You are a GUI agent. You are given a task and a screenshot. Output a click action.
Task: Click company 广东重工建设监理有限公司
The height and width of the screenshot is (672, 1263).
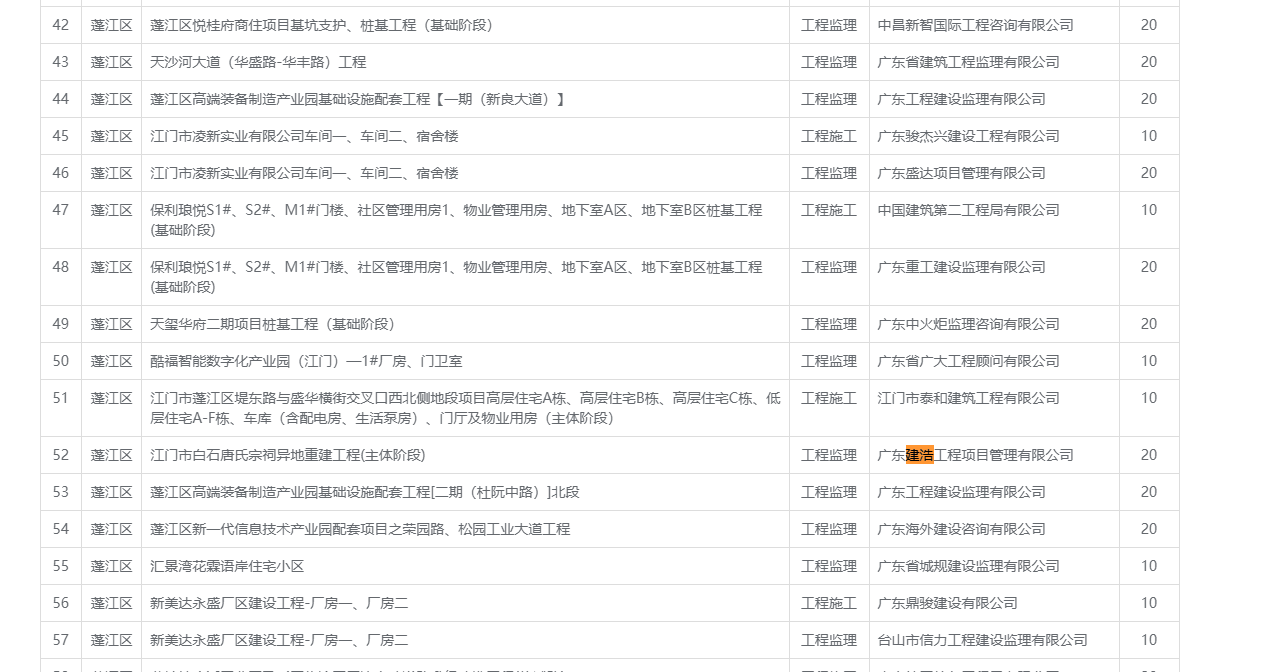(x=961, y=267)
